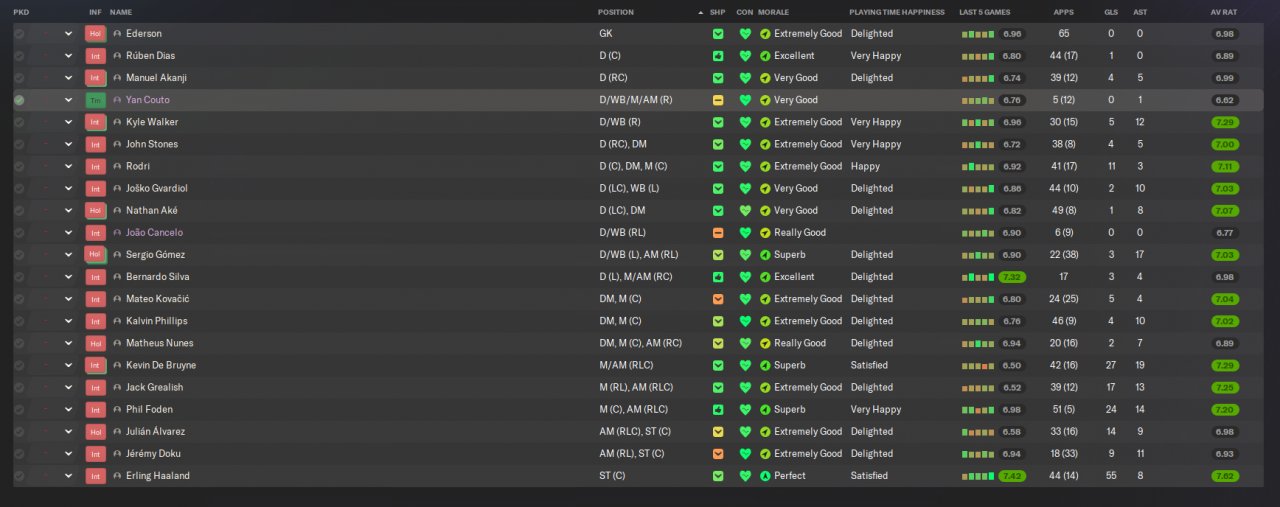1280x507 pixels.
Task: Click Ederson's 'Hol' status icon
Action: [x=95, y=34]
